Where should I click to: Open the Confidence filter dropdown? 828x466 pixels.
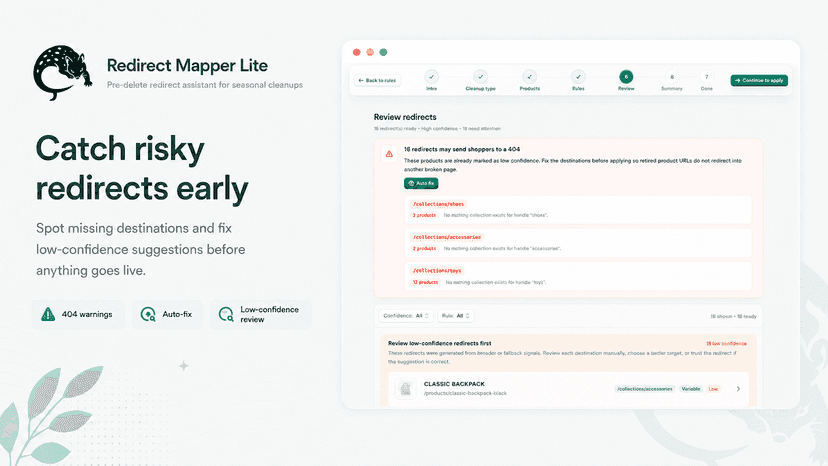(406, 316)
